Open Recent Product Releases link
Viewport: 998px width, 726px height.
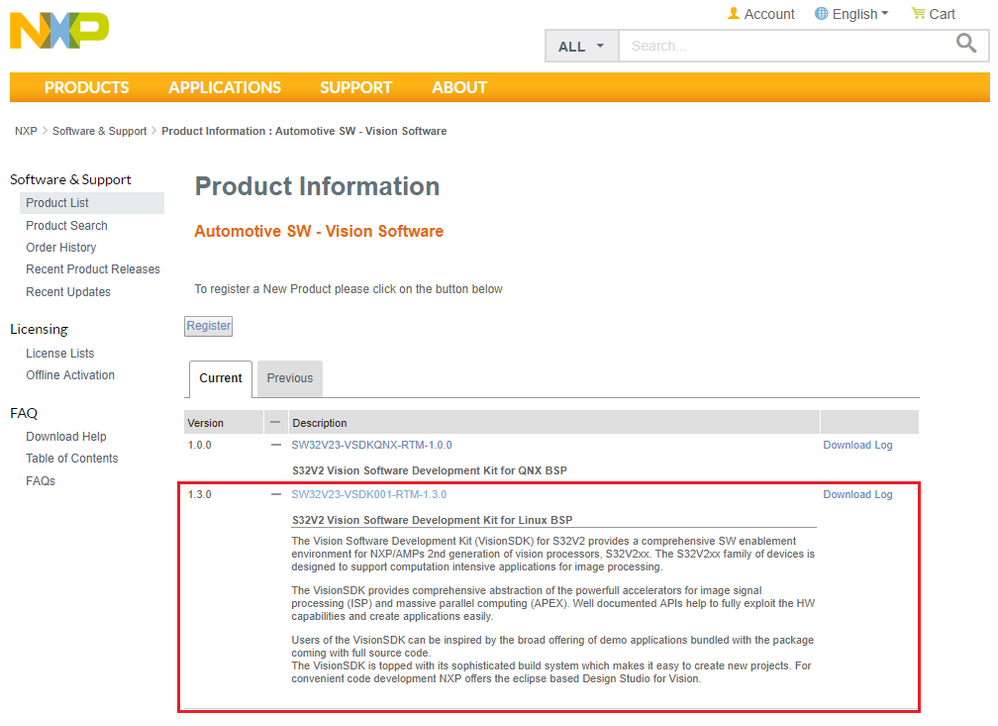click(x=93, y=269)
